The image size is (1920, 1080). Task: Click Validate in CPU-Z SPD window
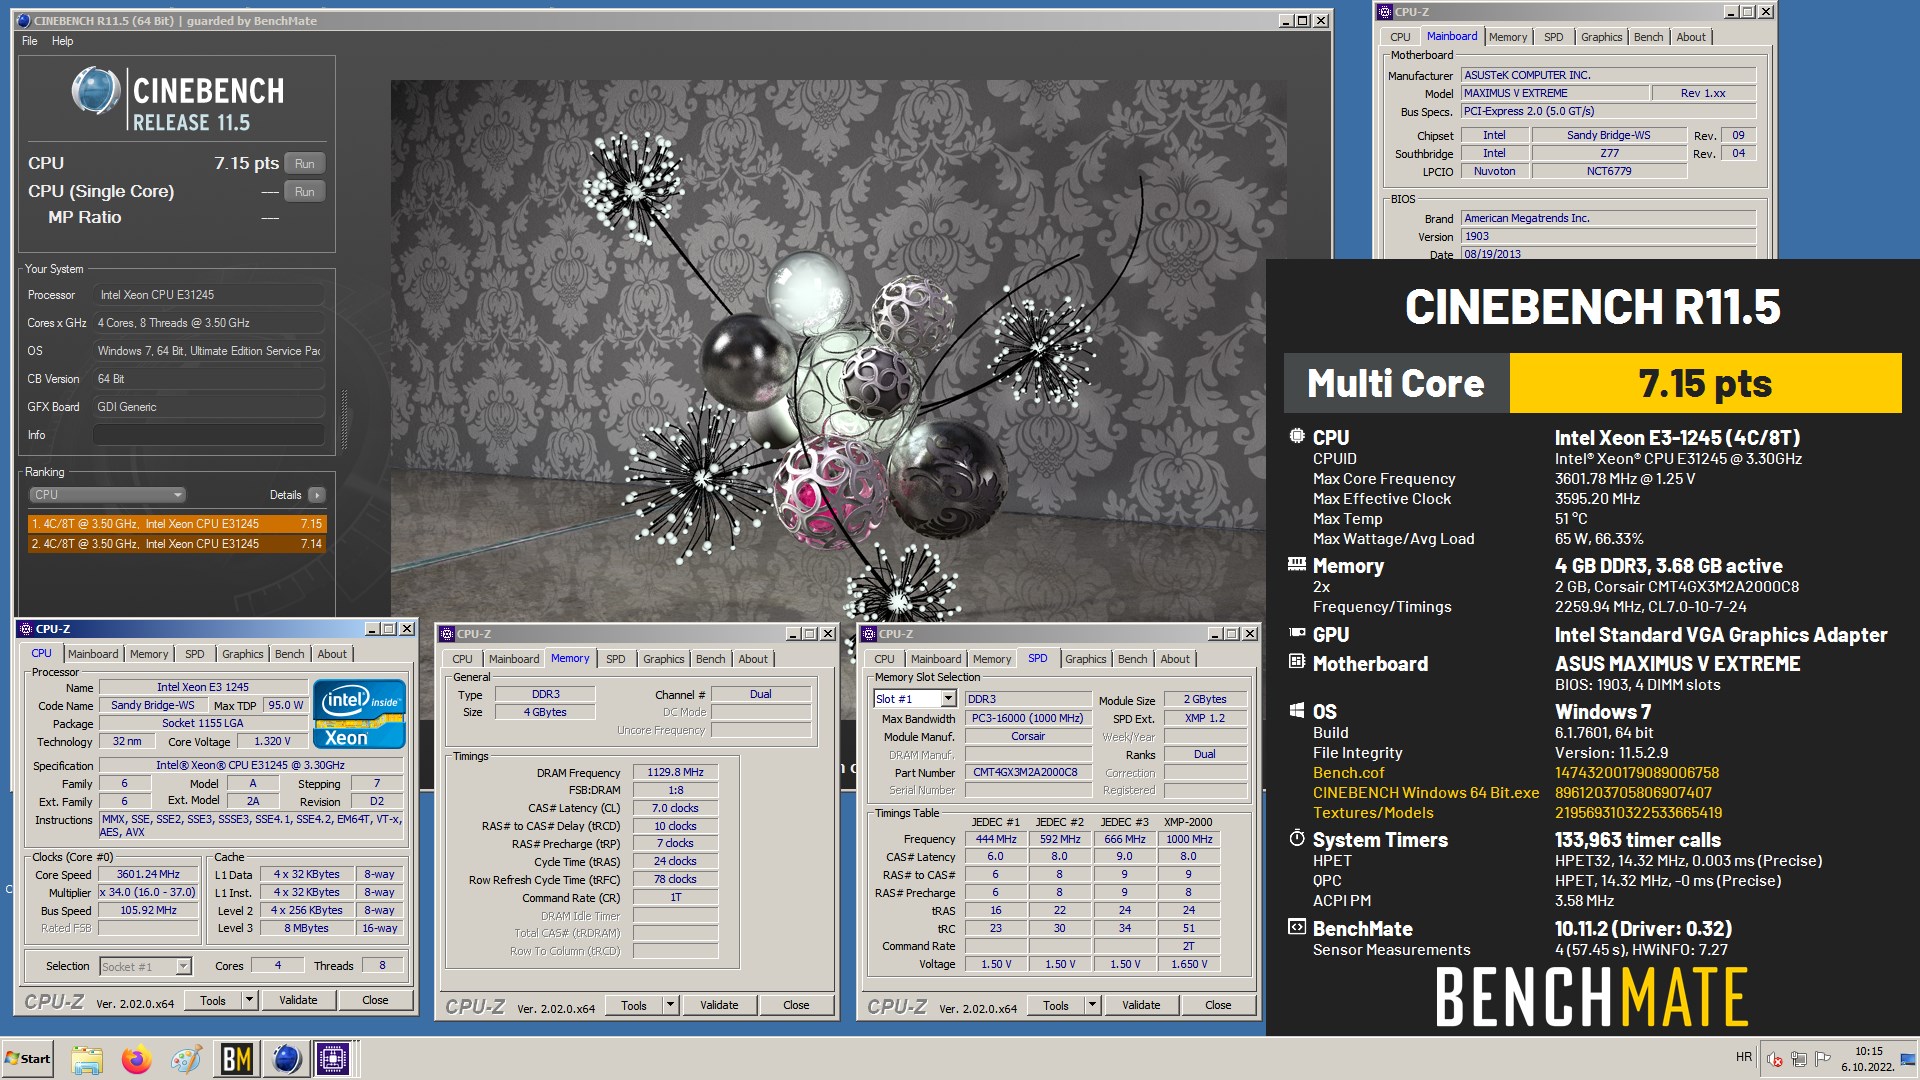(x=1141, y=1006)
